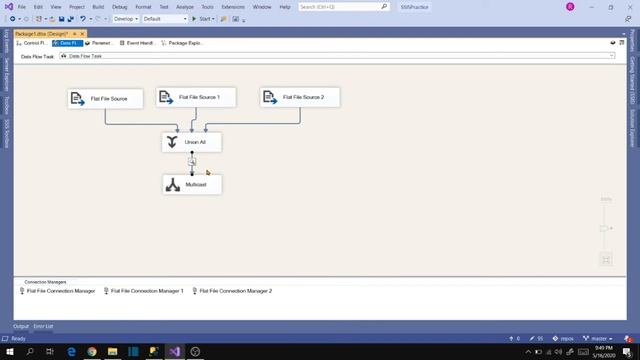Image resolution: width=640 pixels, height=360 pixels.
Task: Click the user account avatar icon
Action: (570, 7)
